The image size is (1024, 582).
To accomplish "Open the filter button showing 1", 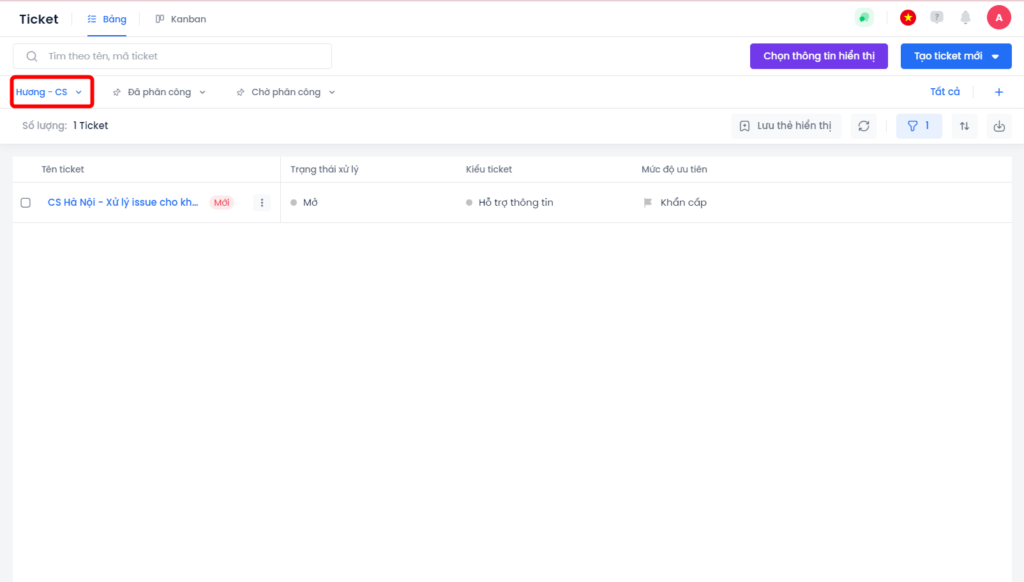I will pyautogui.click(x=919, y=126).
